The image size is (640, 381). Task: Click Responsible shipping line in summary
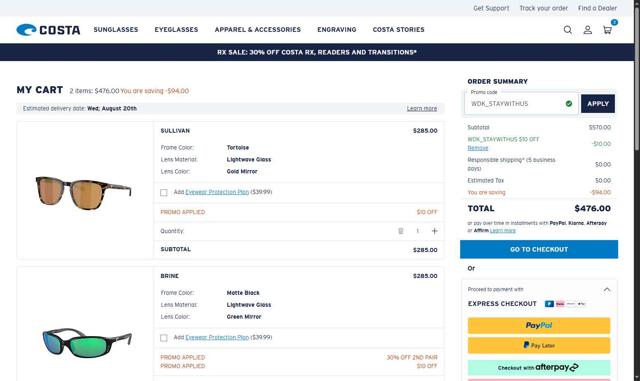click(539, 164)
